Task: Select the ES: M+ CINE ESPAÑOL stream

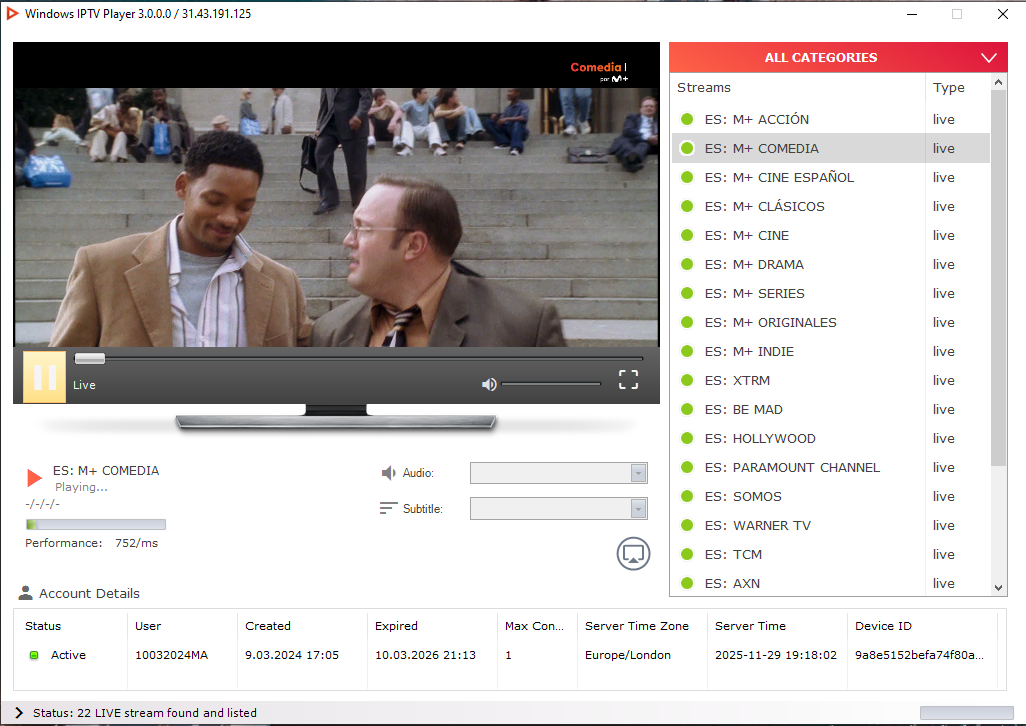Action: pos(779,177)
